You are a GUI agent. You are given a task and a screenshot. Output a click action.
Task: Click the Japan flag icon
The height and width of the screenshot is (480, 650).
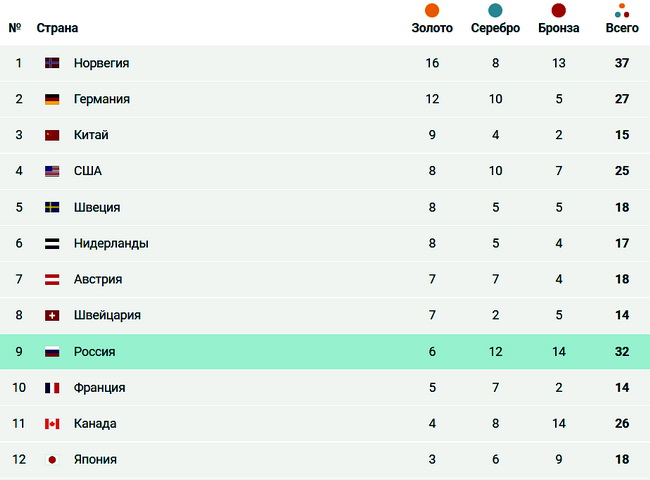[52, 459]
